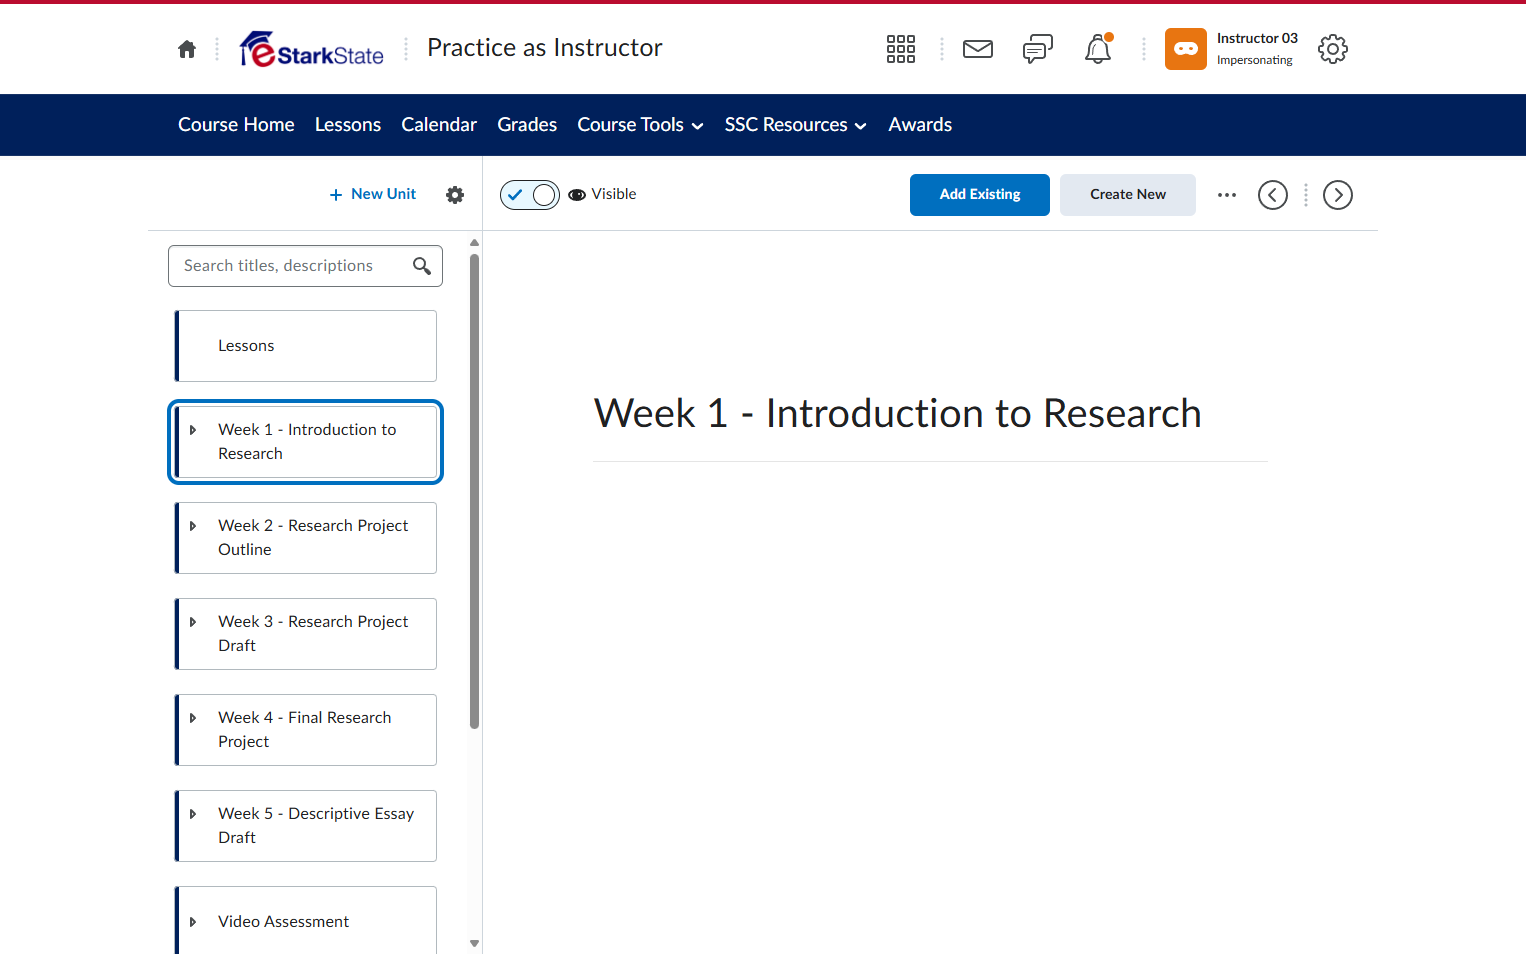Screen dimensions: 1526x954
Task: Open admin tools gear in header
Action: tap(1333, 49)
